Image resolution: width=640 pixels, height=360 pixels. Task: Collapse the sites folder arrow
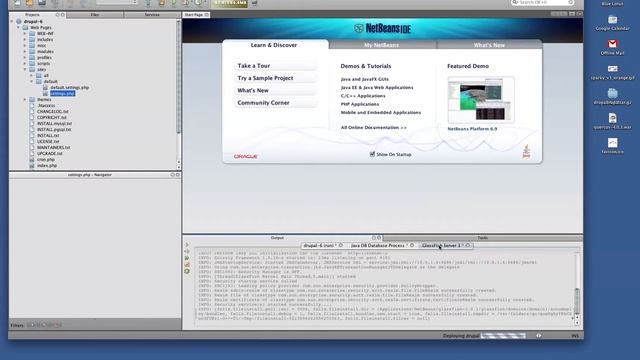click(x=25, y=69)
